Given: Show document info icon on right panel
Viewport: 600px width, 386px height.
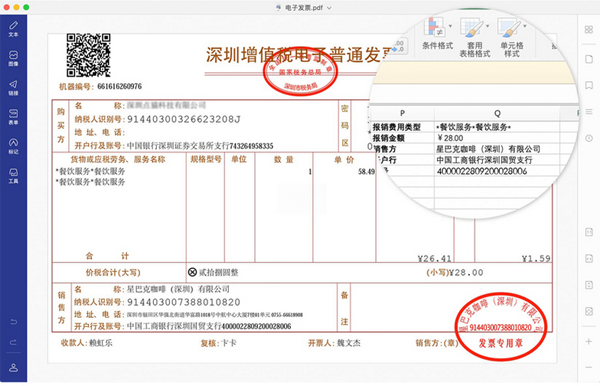Looking at the screenshot, I should coord(589,138).
